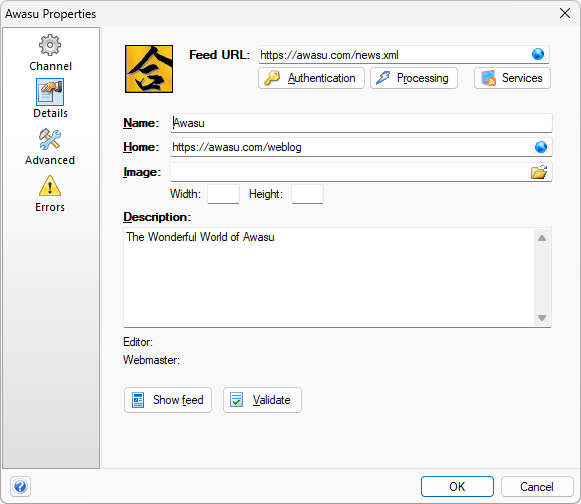581x504 pixels.
Task: Click the Height input box
Action: click(x=307, y=194)
